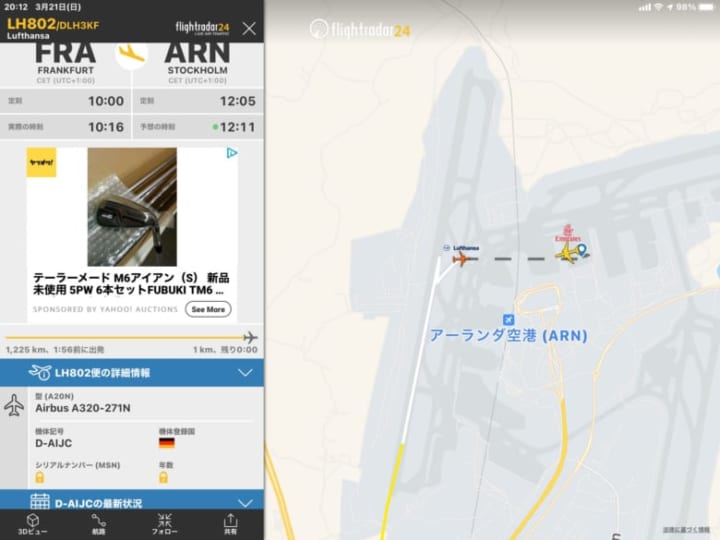Tap the share icon

pos(231,520)
